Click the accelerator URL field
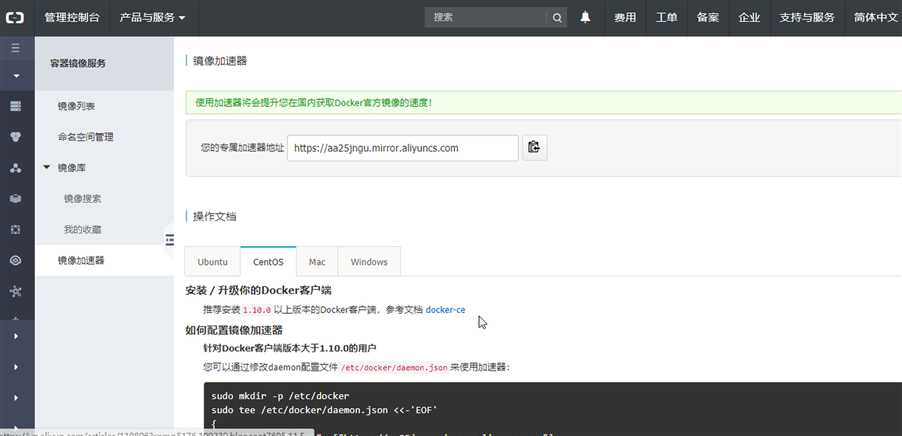This screenshot has width=902, height=436. [x=403, y=148]
